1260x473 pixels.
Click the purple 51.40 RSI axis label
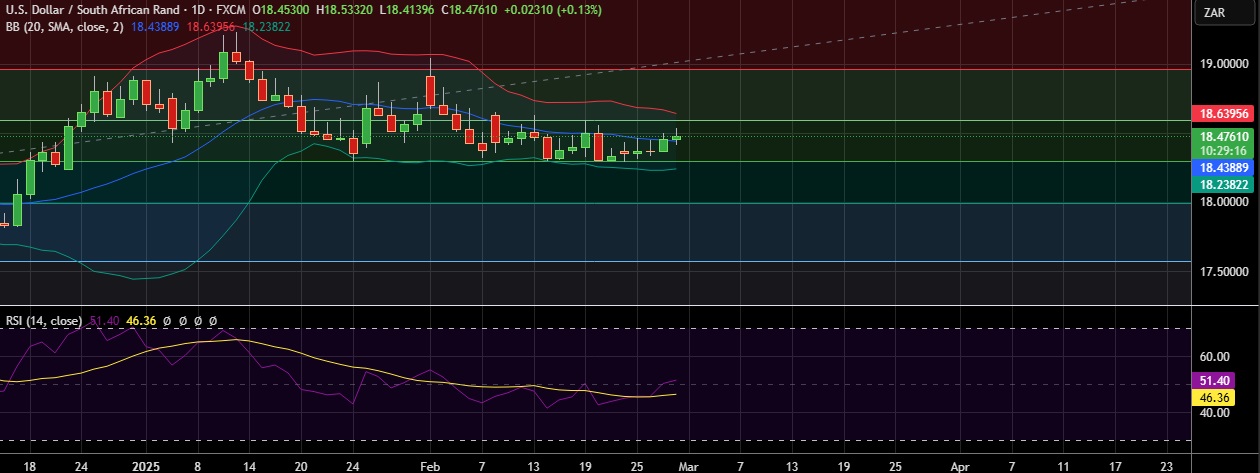1214,381
